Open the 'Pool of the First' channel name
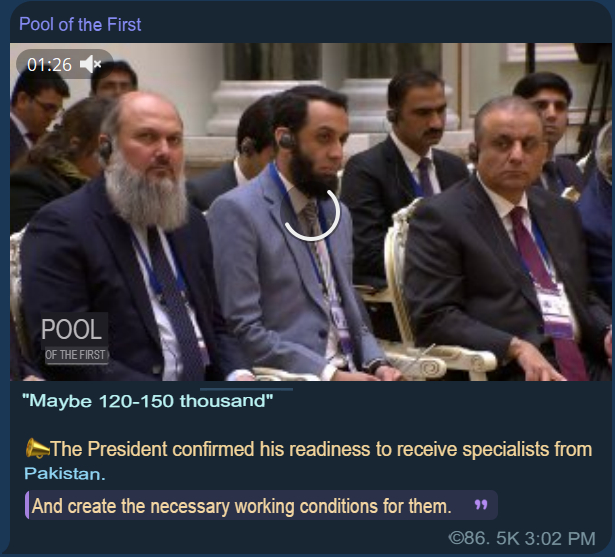The height and width of the screenshot is (557, 615). coord(80,24)
